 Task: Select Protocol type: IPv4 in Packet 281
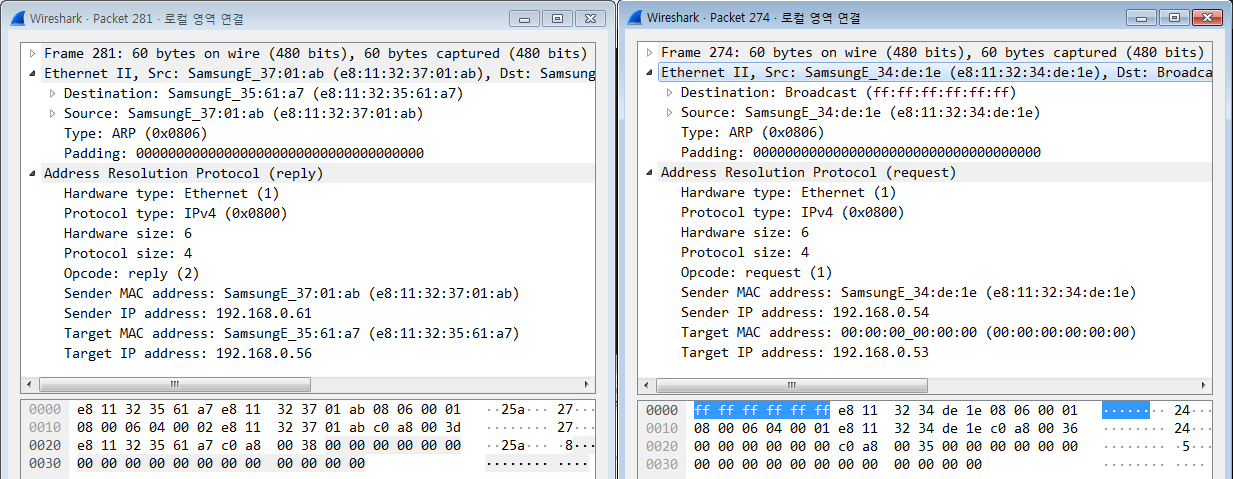pyautogui.click(x=176, y=213)
